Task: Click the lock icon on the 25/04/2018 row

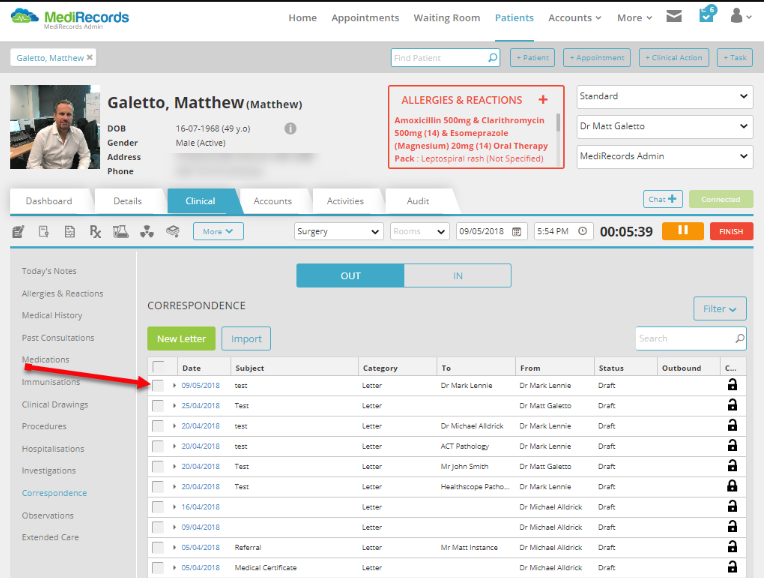Action: coord(732,405)
